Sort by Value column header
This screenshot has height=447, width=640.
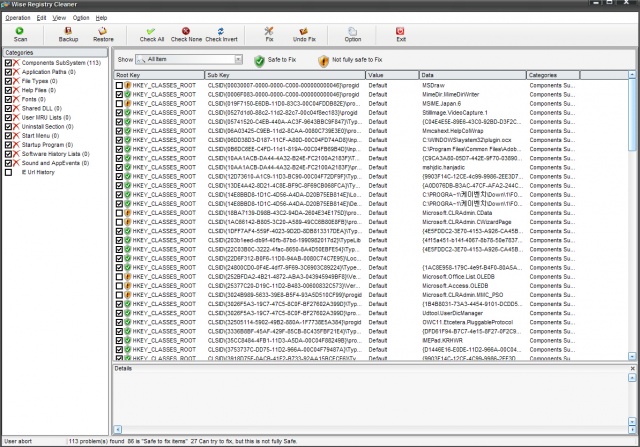(x=392, y=75)
